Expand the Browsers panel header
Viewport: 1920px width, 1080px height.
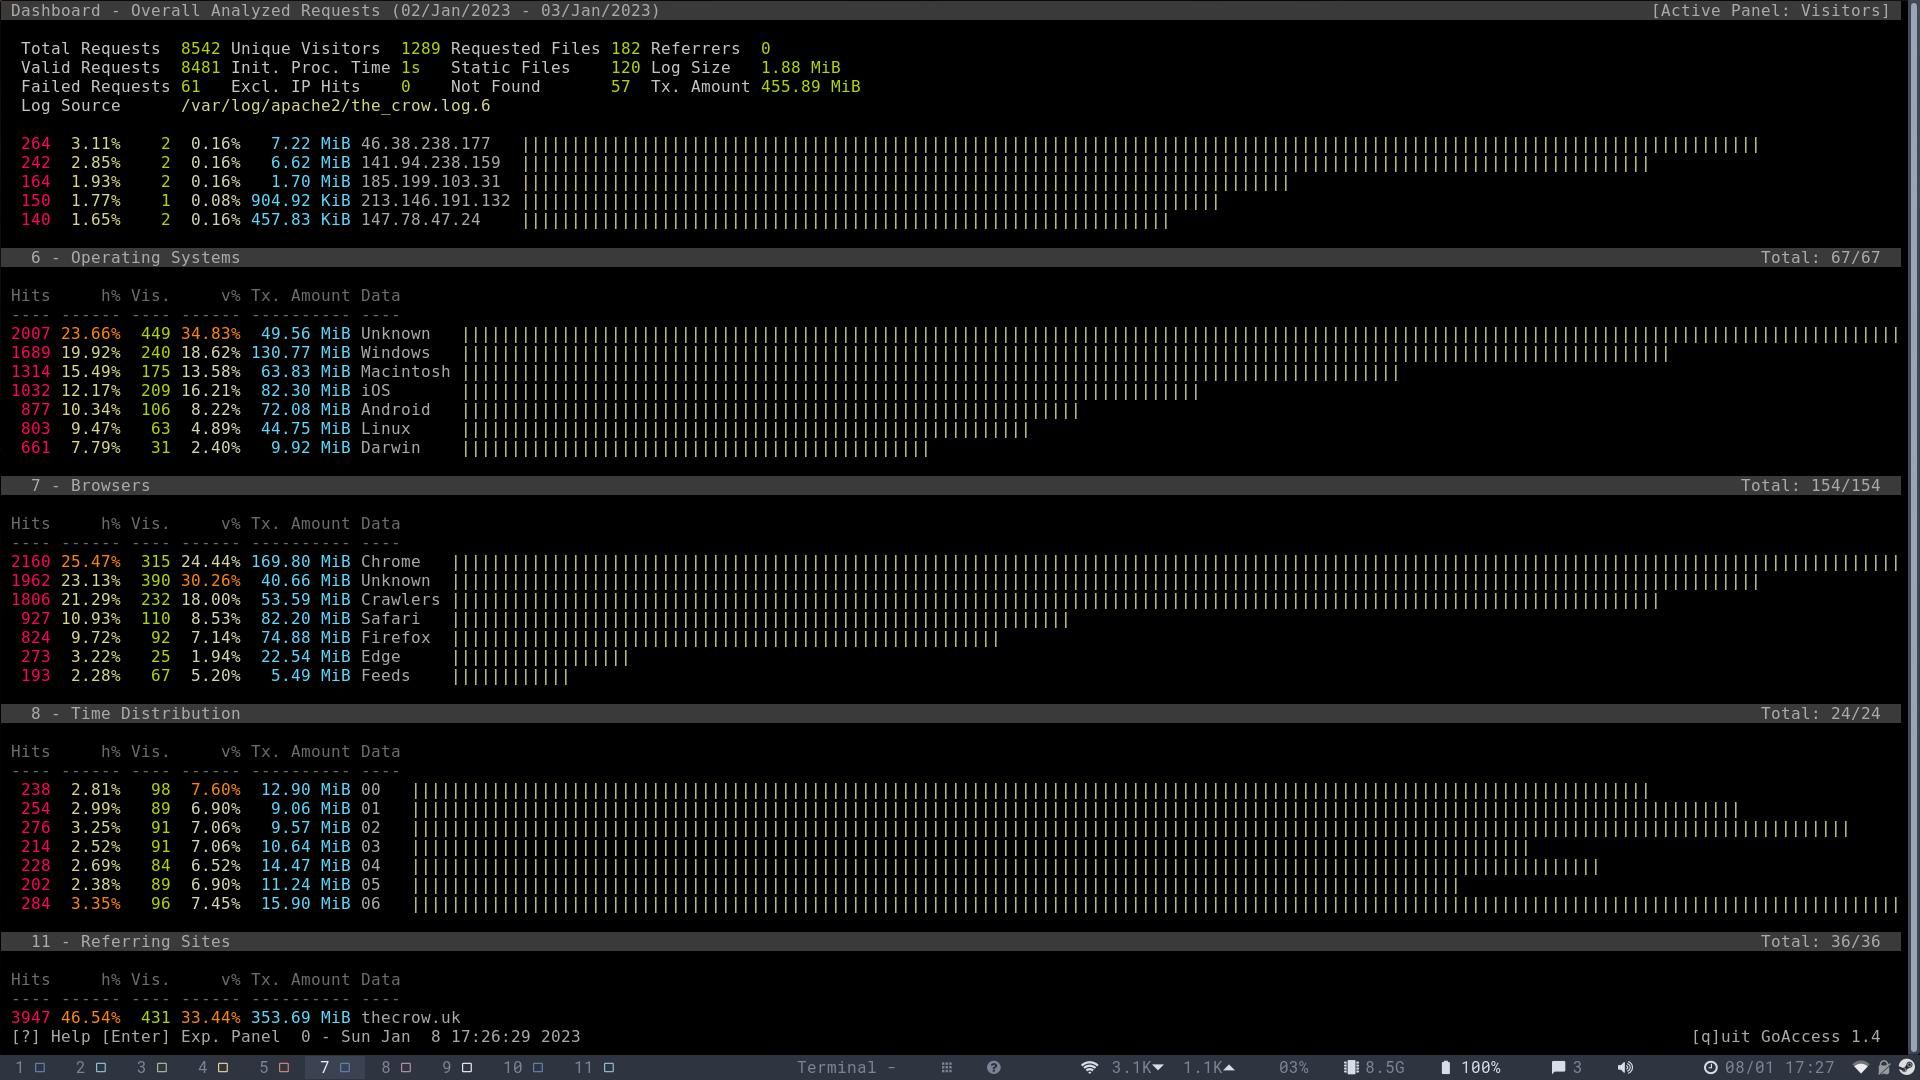coord(90,486)
